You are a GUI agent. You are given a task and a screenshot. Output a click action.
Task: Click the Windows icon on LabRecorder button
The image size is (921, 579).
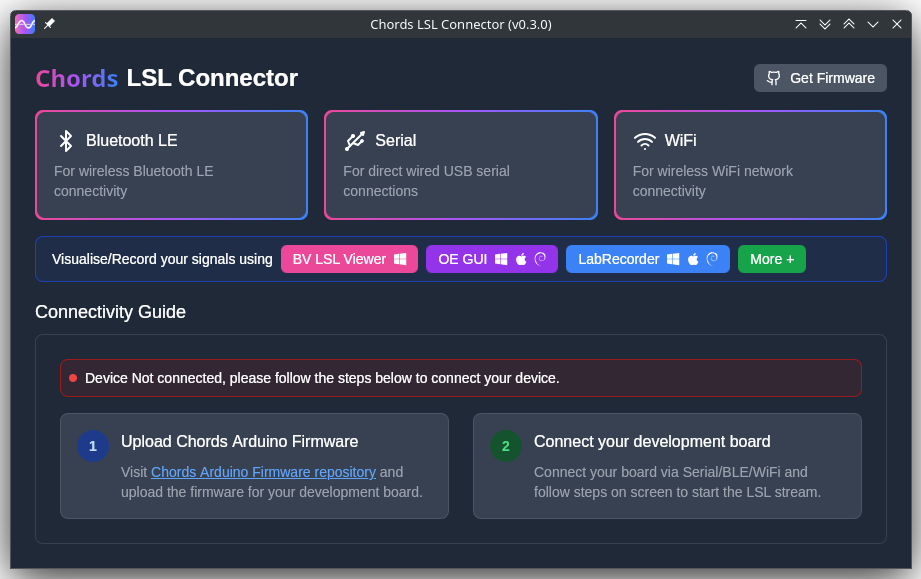click(675, 259)
